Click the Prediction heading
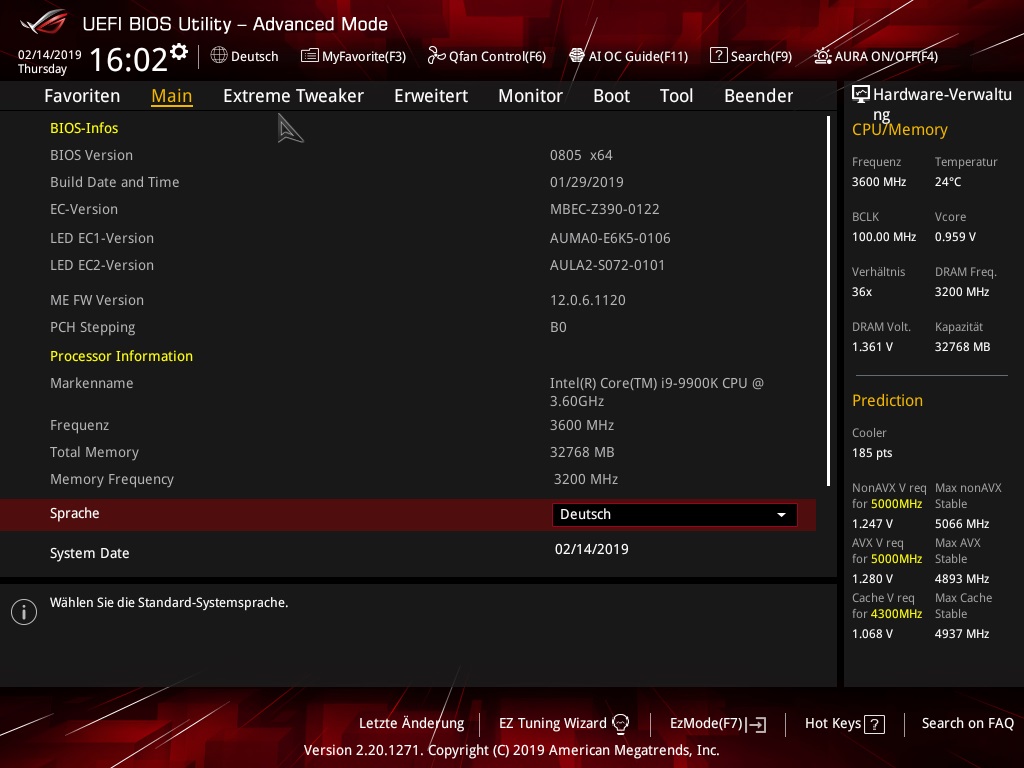The width and height of the screenshot is (1024, 768). 887,400
